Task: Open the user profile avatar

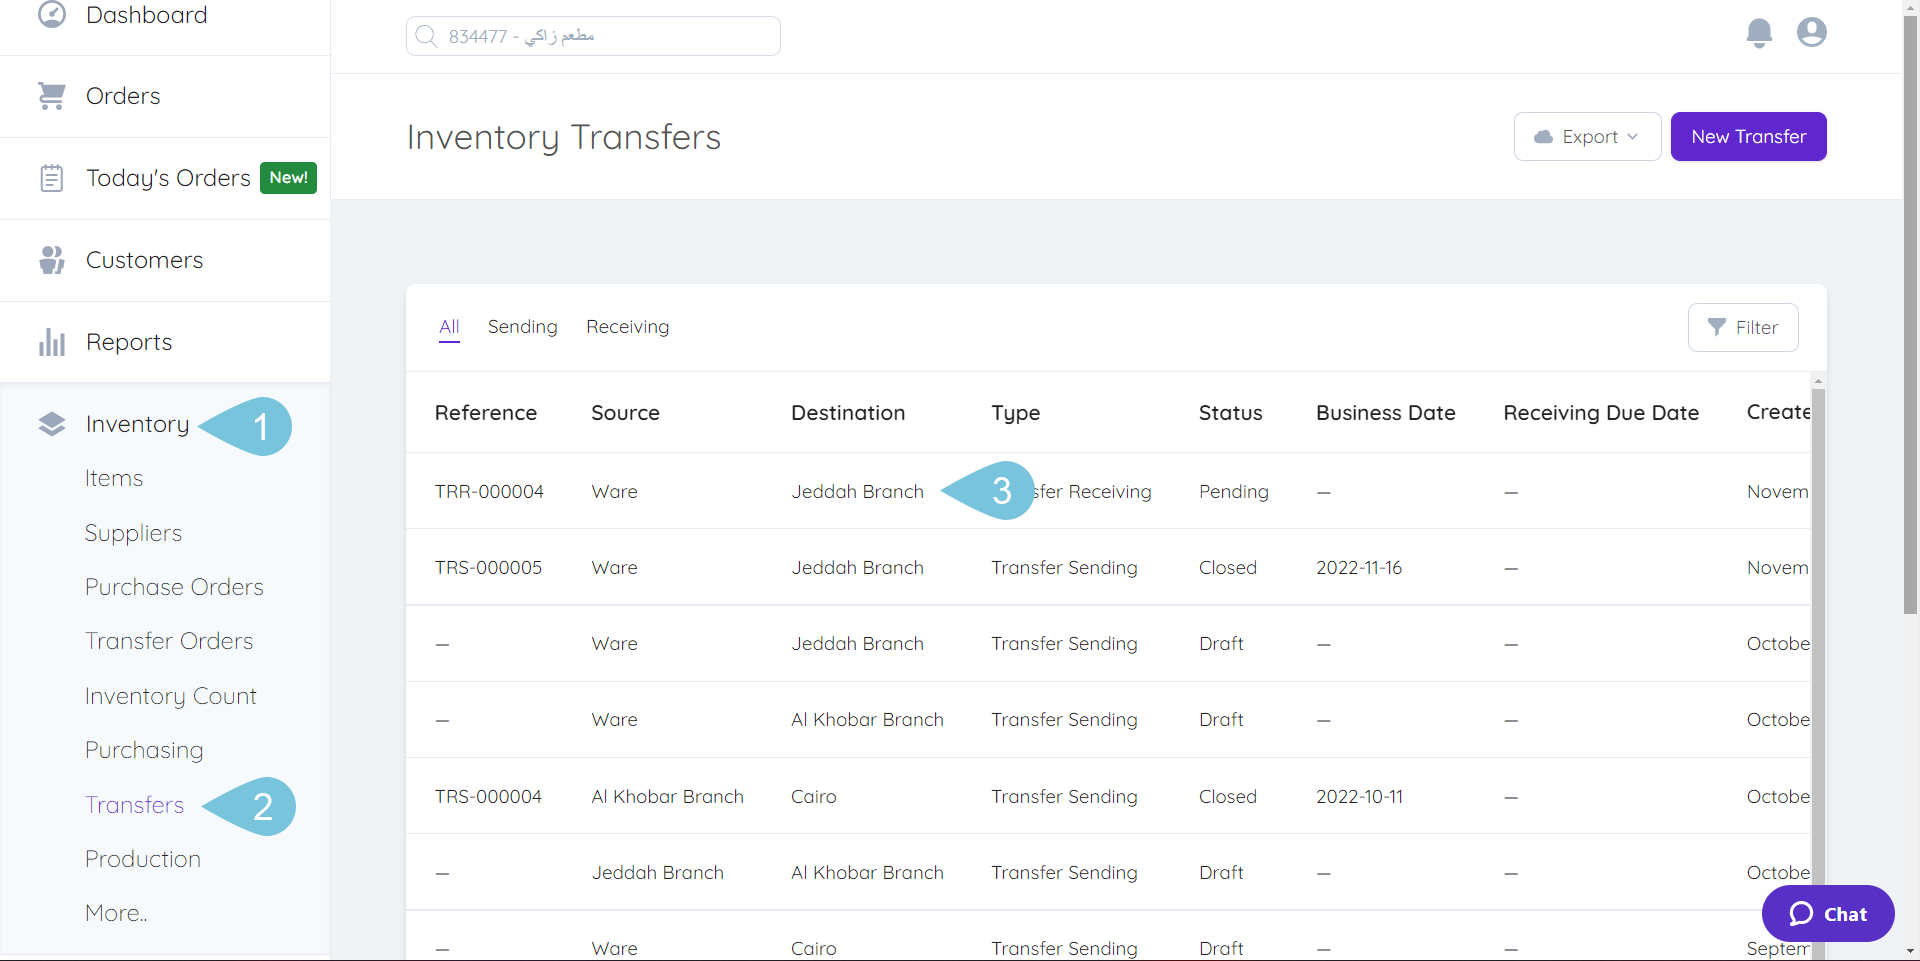Action: 1811,32
